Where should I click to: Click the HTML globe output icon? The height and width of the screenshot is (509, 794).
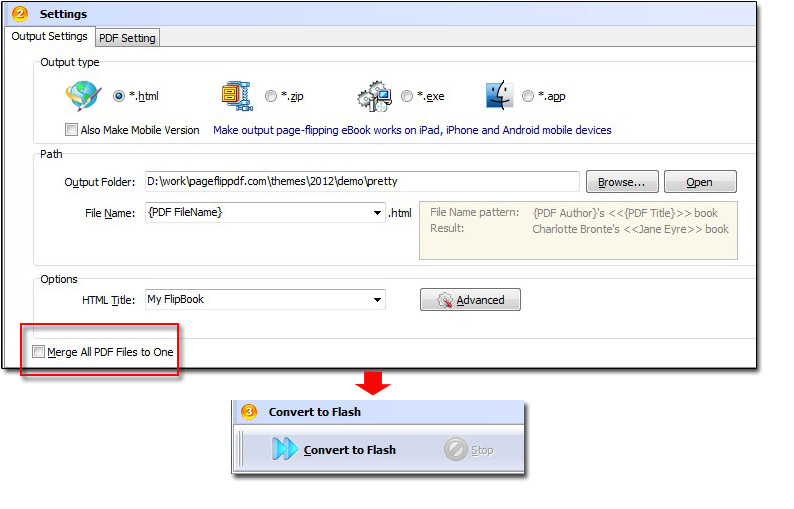[84, 96]
